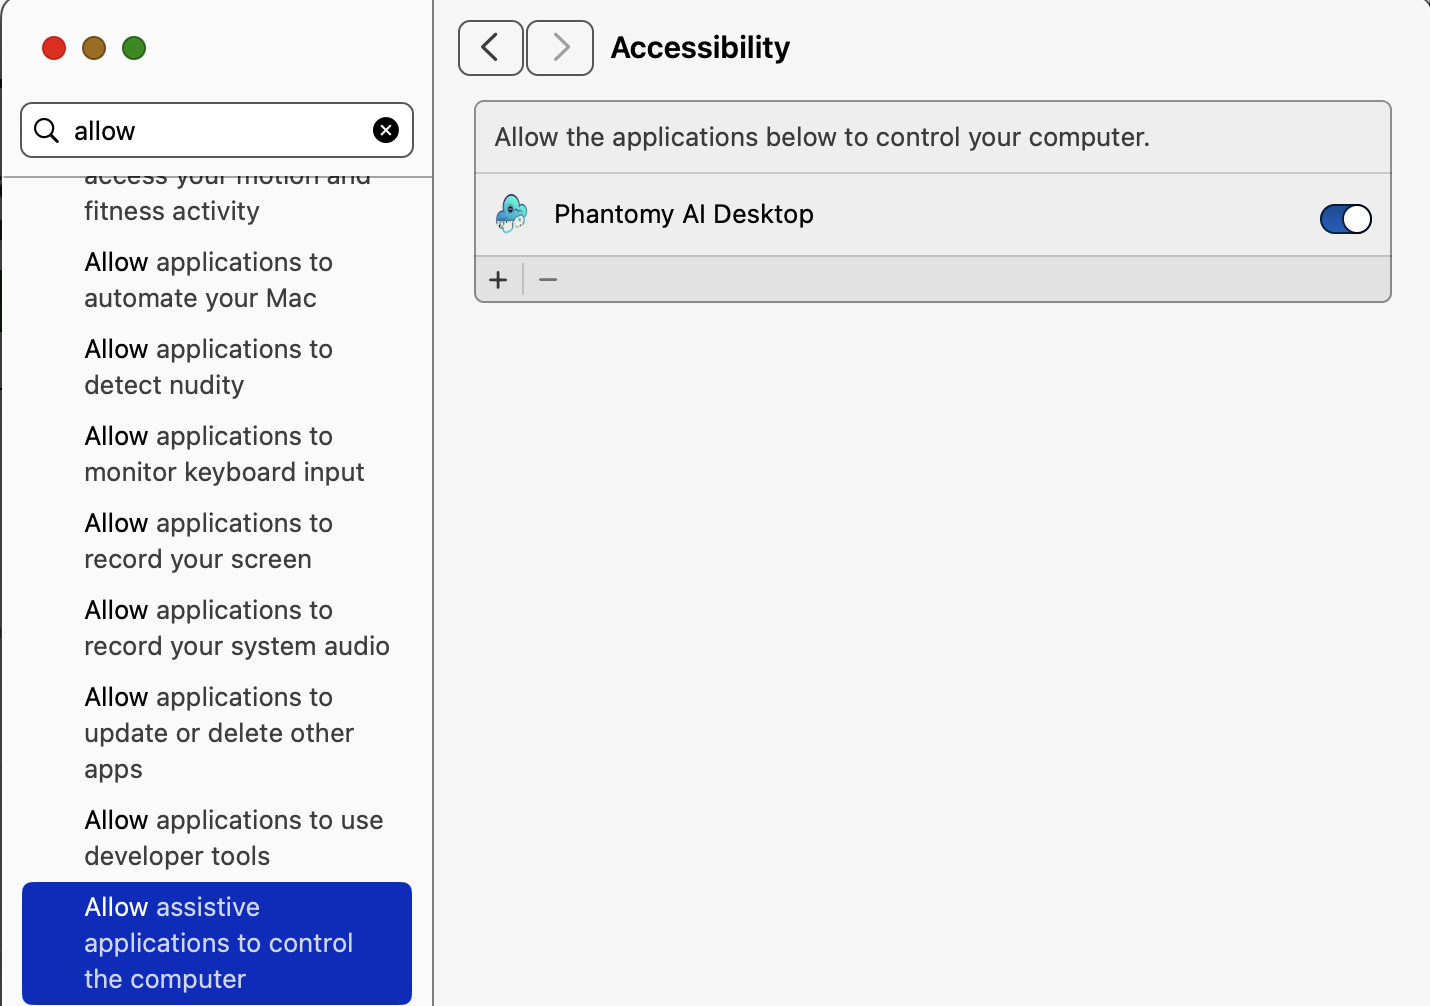
Task: Click the magnifying glass search icon
Action: tap(46, 130)
